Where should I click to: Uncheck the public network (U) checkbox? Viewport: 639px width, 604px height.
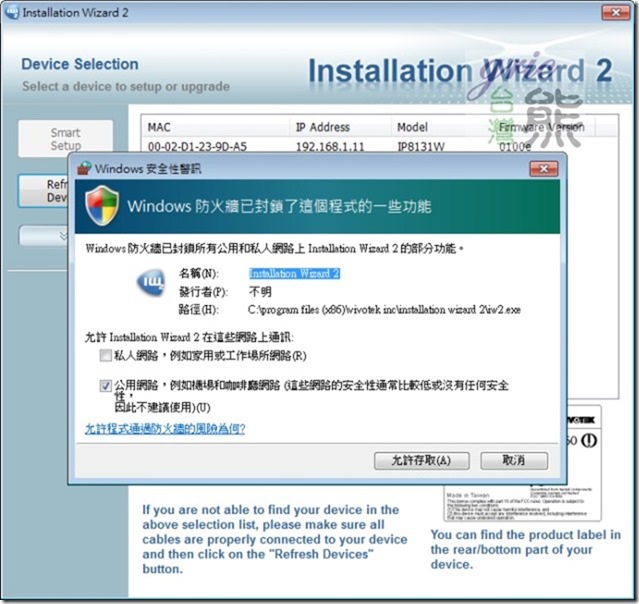pyautogui.click(x=106, y=386)
